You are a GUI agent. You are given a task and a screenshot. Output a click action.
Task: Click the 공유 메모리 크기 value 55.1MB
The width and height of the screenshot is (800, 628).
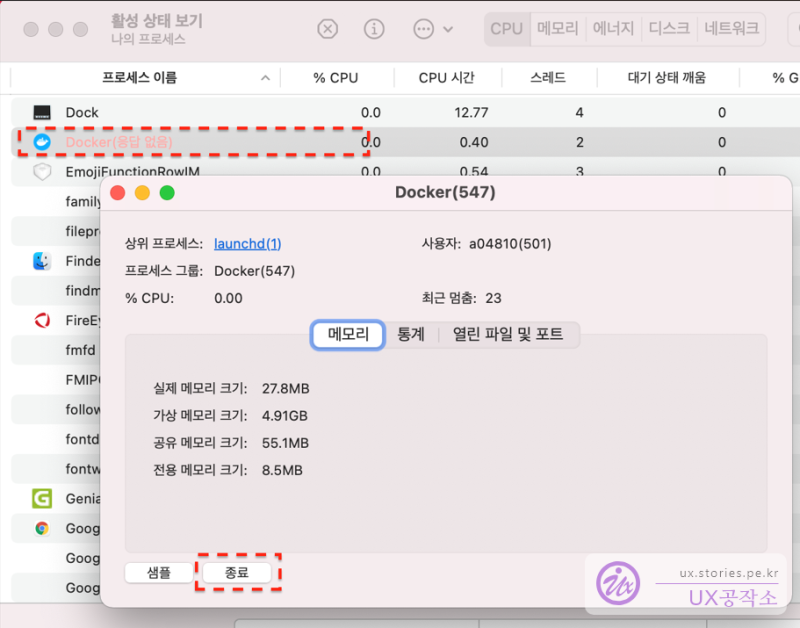point(285,443)
